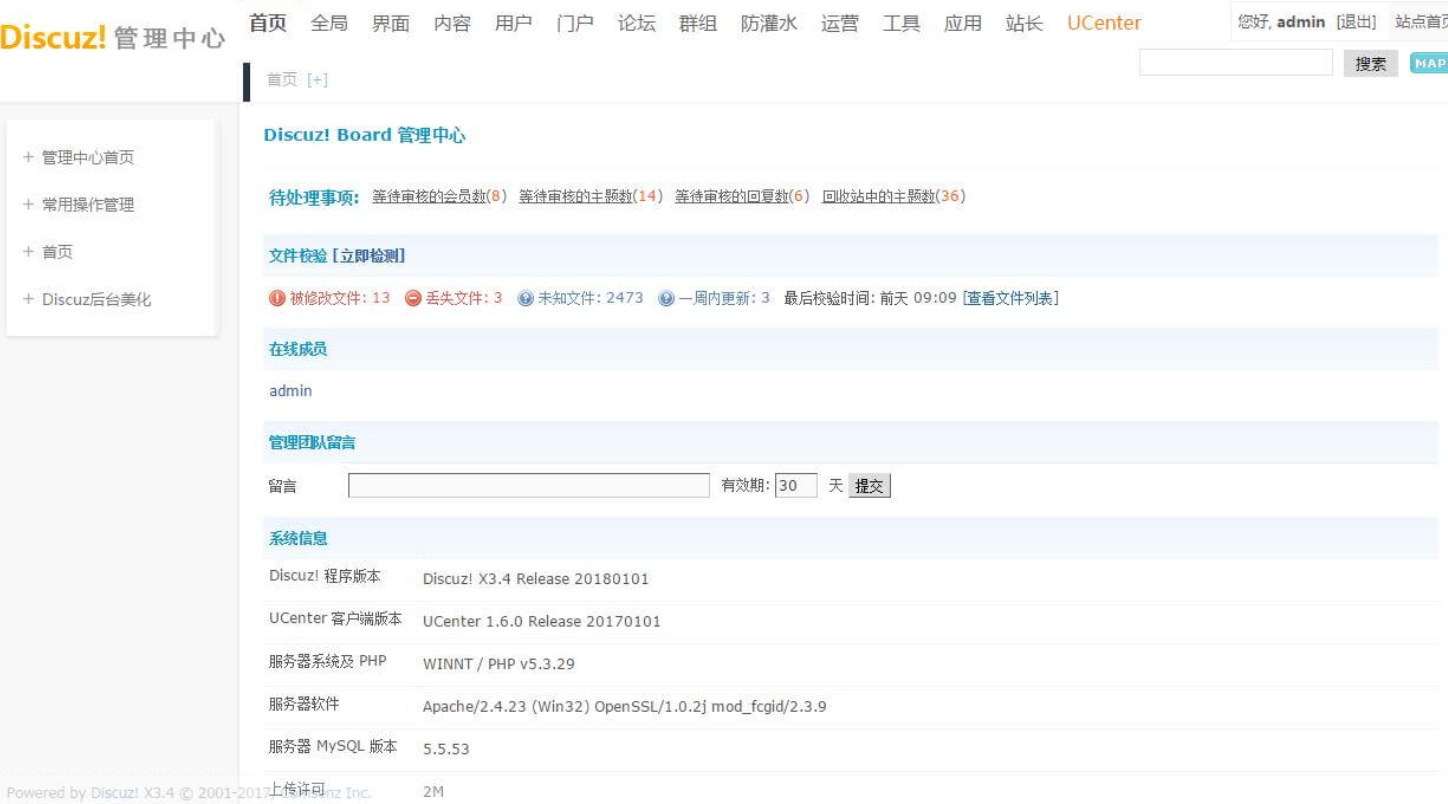
Task: Click the 搜索 search button
Action: click(1370, 63)
